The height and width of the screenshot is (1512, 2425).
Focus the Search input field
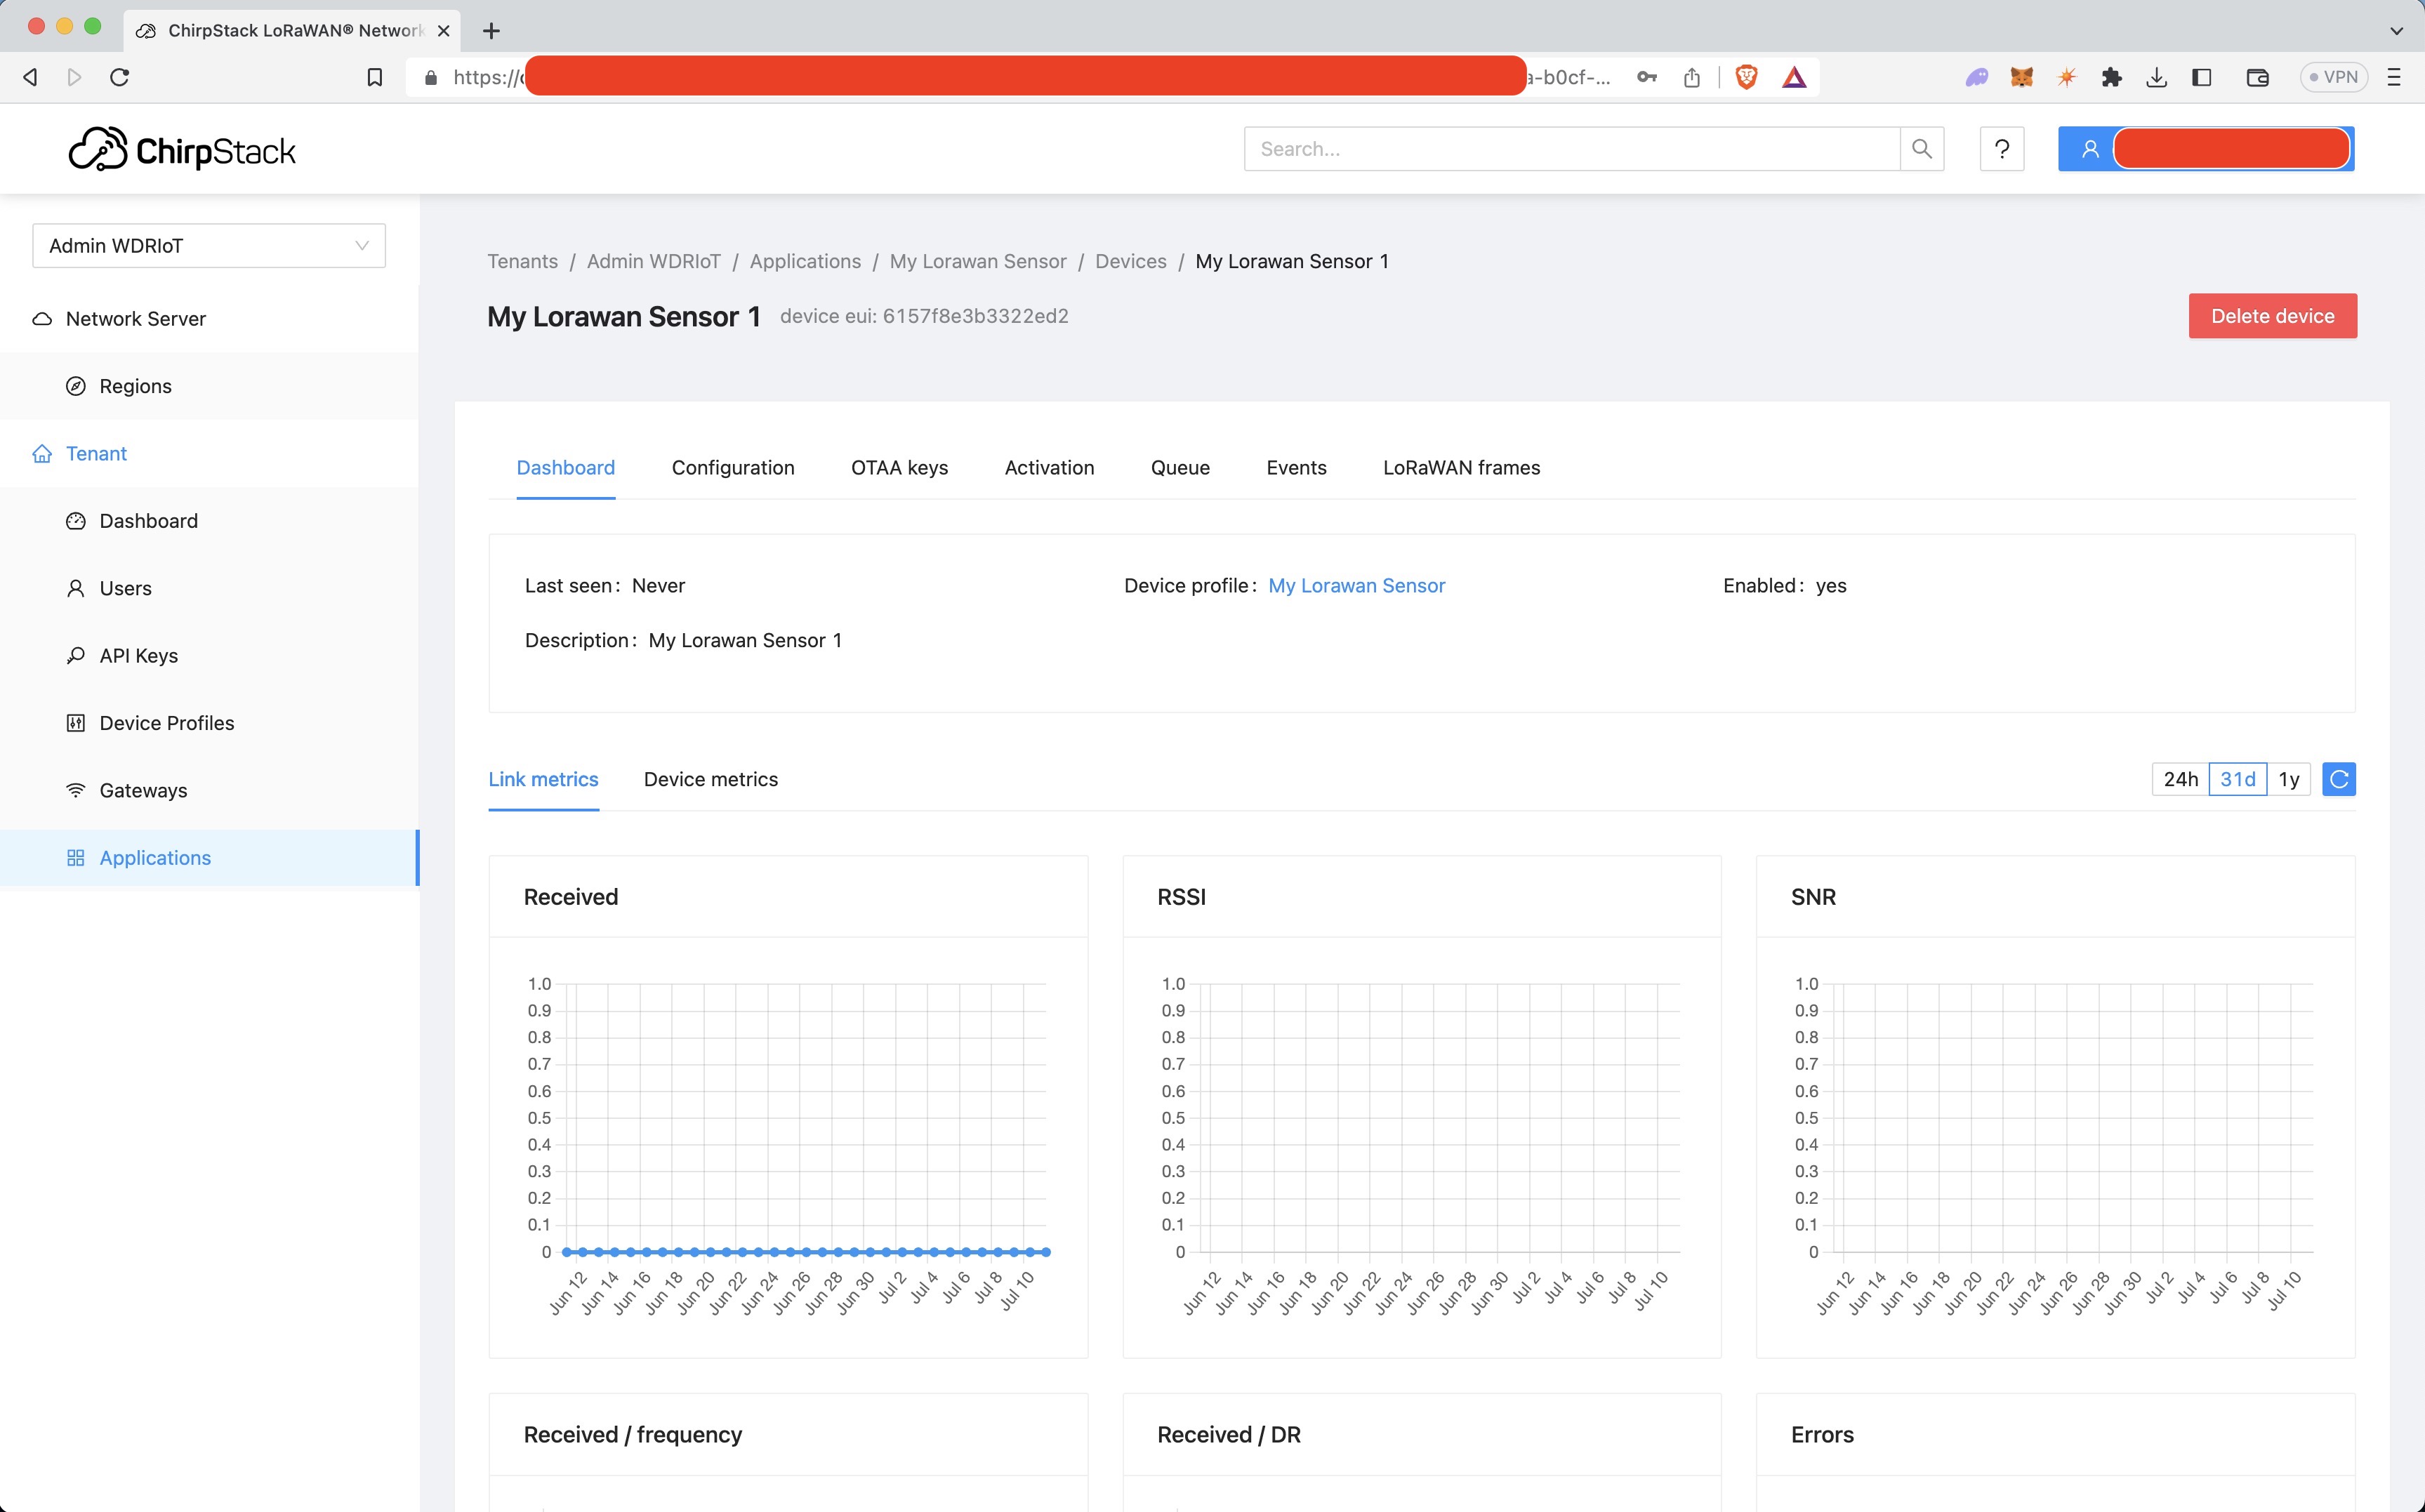point(1570,149)
